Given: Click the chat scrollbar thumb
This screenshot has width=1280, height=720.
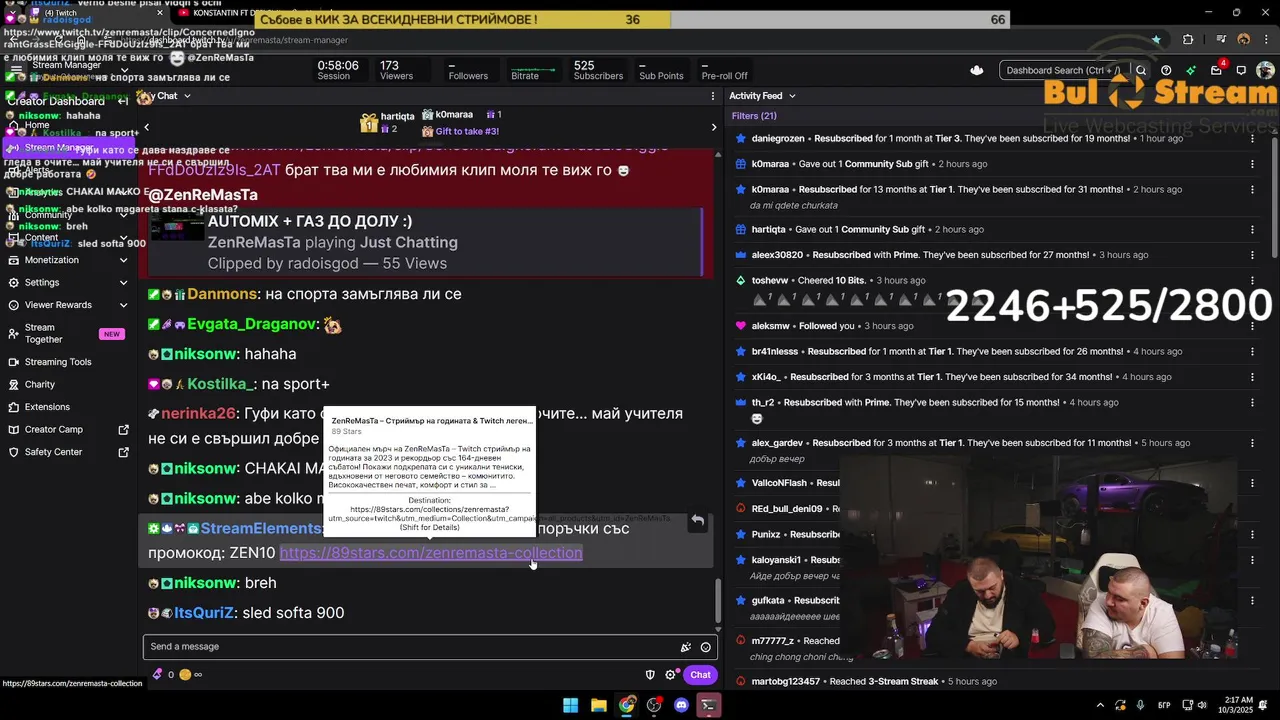Looking at the screenshot, I should pos(717,599).
